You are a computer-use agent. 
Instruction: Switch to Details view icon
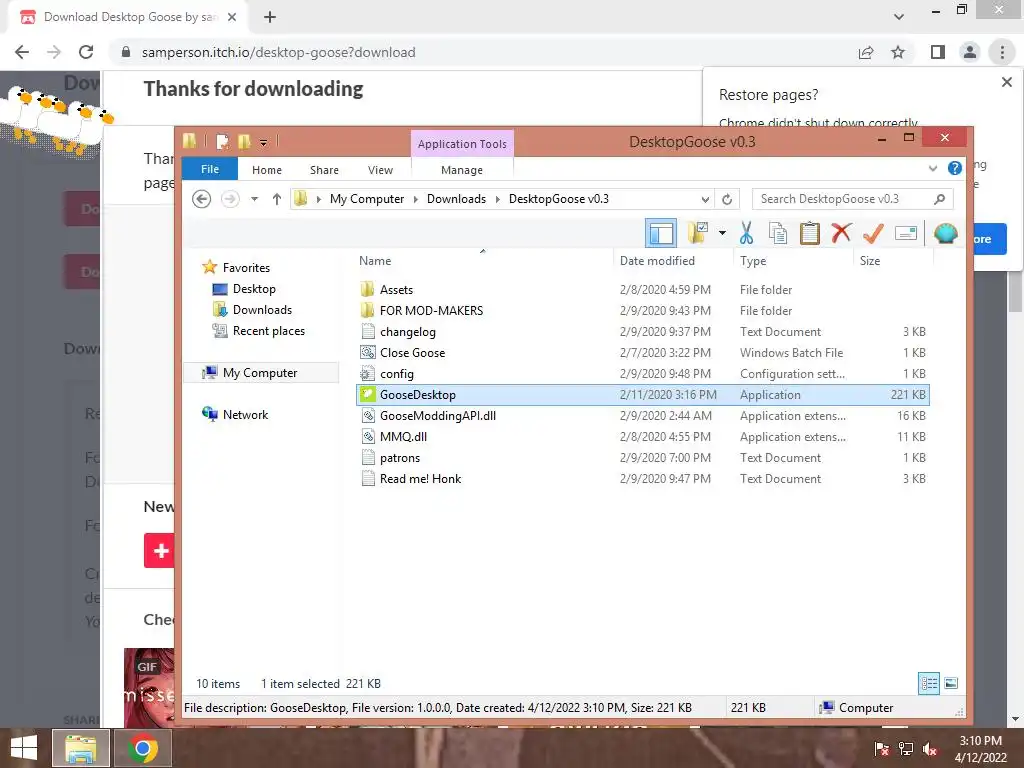[x=929, y=683]
